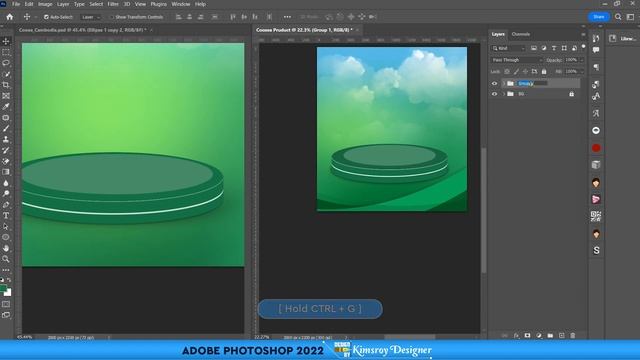Select the Zoom tool
The width and height of the screenshot is (640, 360).
(x=6, y=259)
